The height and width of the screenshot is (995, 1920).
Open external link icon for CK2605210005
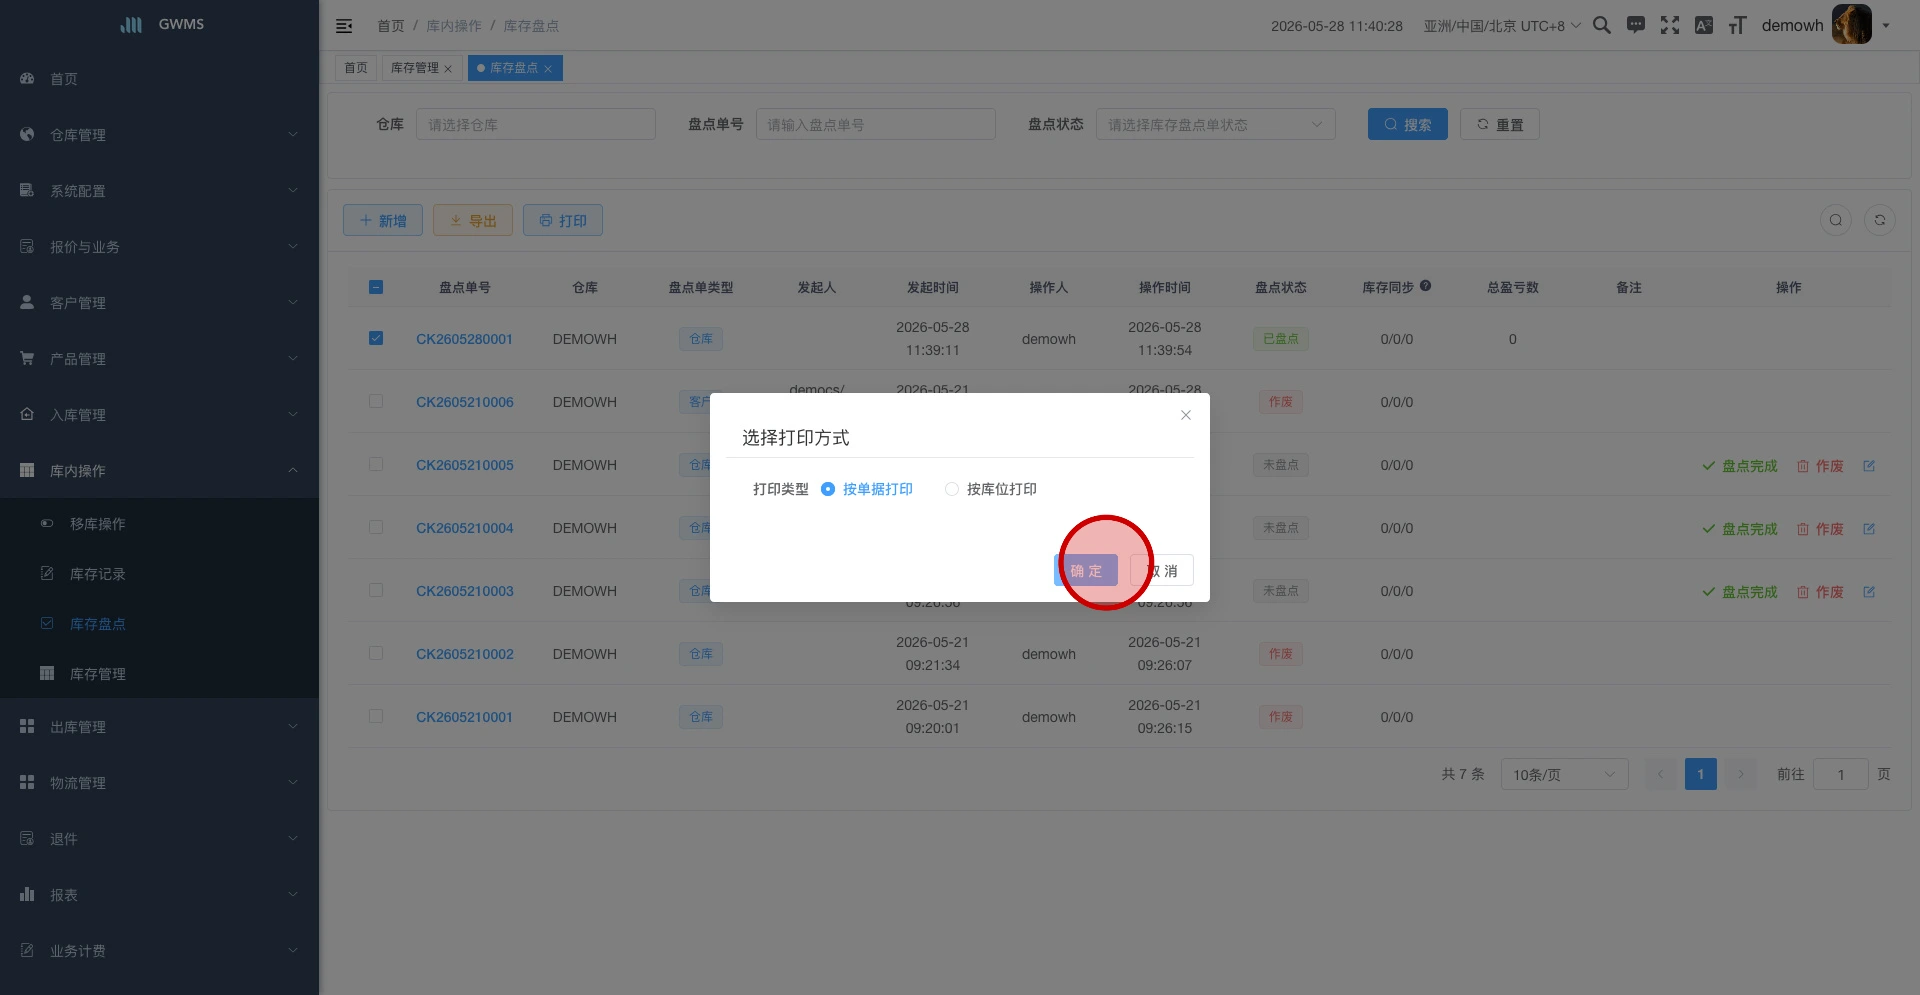tap(1869, 465)
